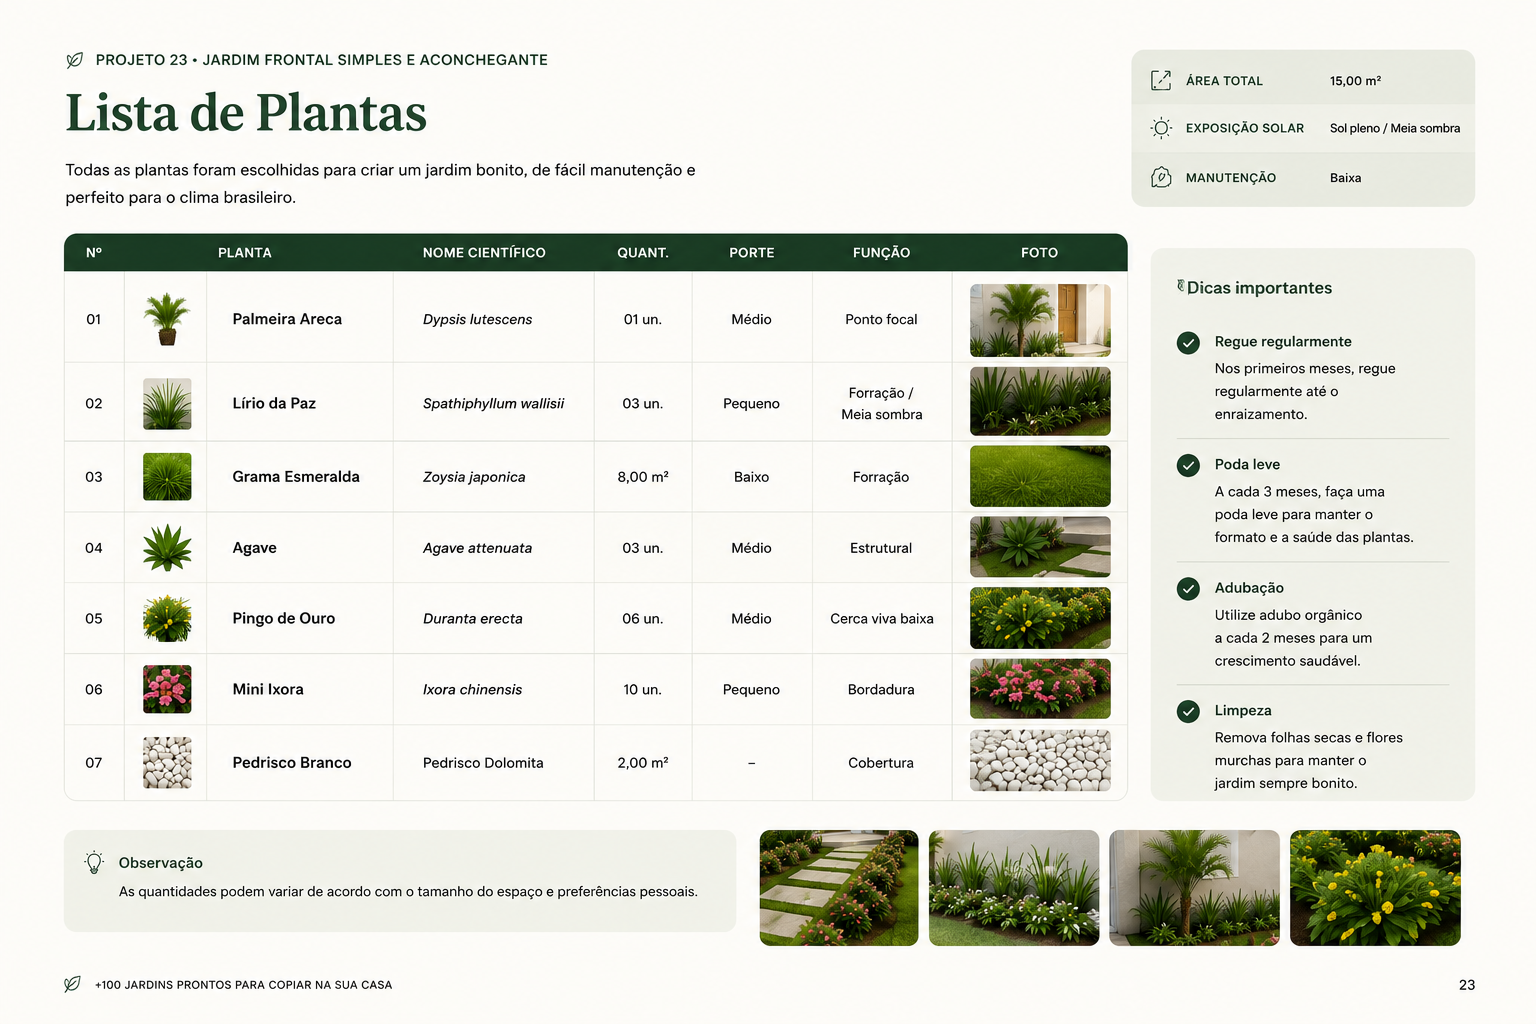
Task: Open the Agave row photo
Action: (1040, 547)
